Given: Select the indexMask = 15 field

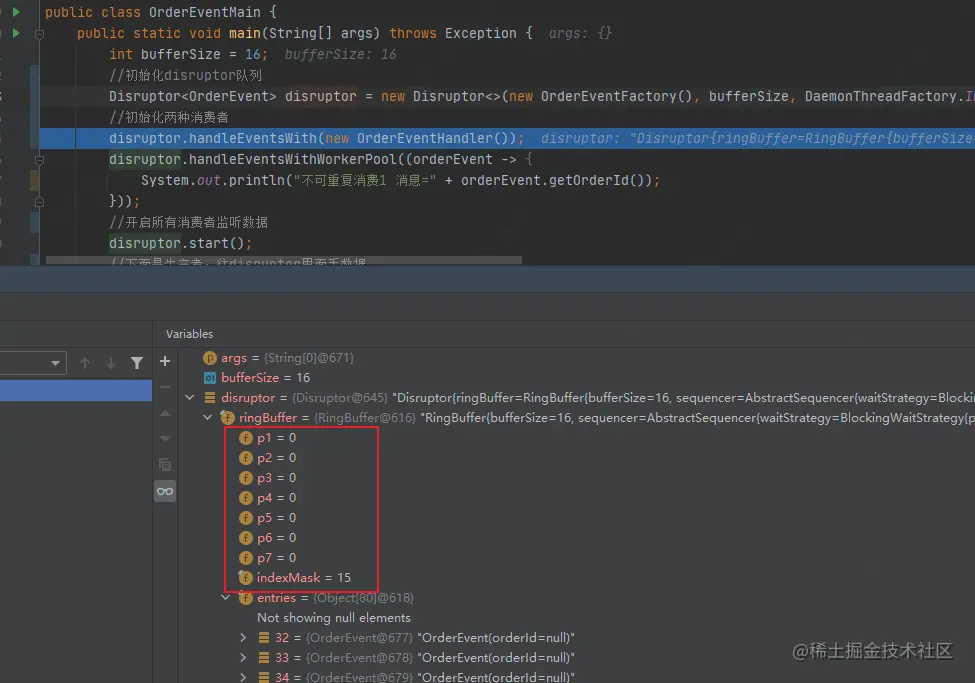Looking at the screenshot, I should [x=304, y=577].
